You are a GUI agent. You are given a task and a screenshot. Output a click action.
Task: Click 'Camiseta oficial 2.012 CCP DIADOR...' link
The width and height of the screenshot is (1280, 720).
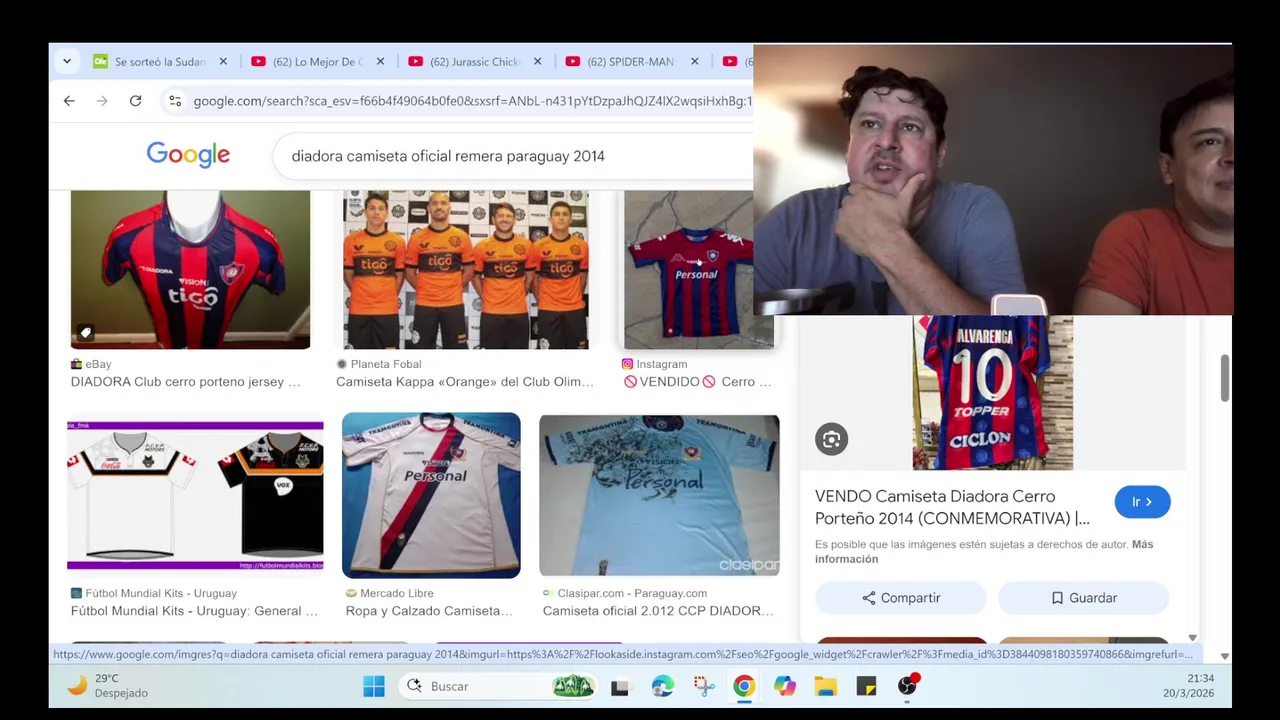pyautogui.click(x=658, y=611)
